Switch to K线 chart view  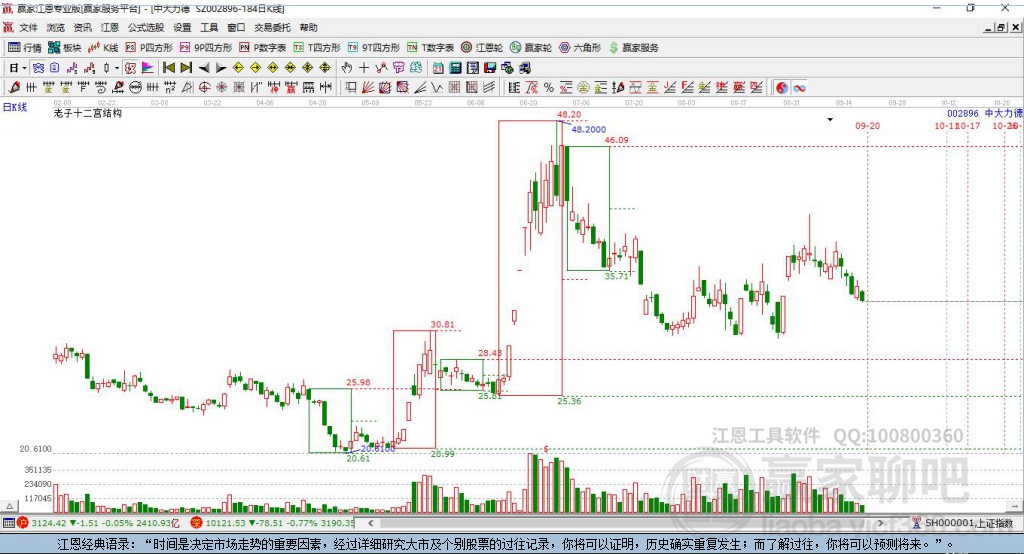103,48
